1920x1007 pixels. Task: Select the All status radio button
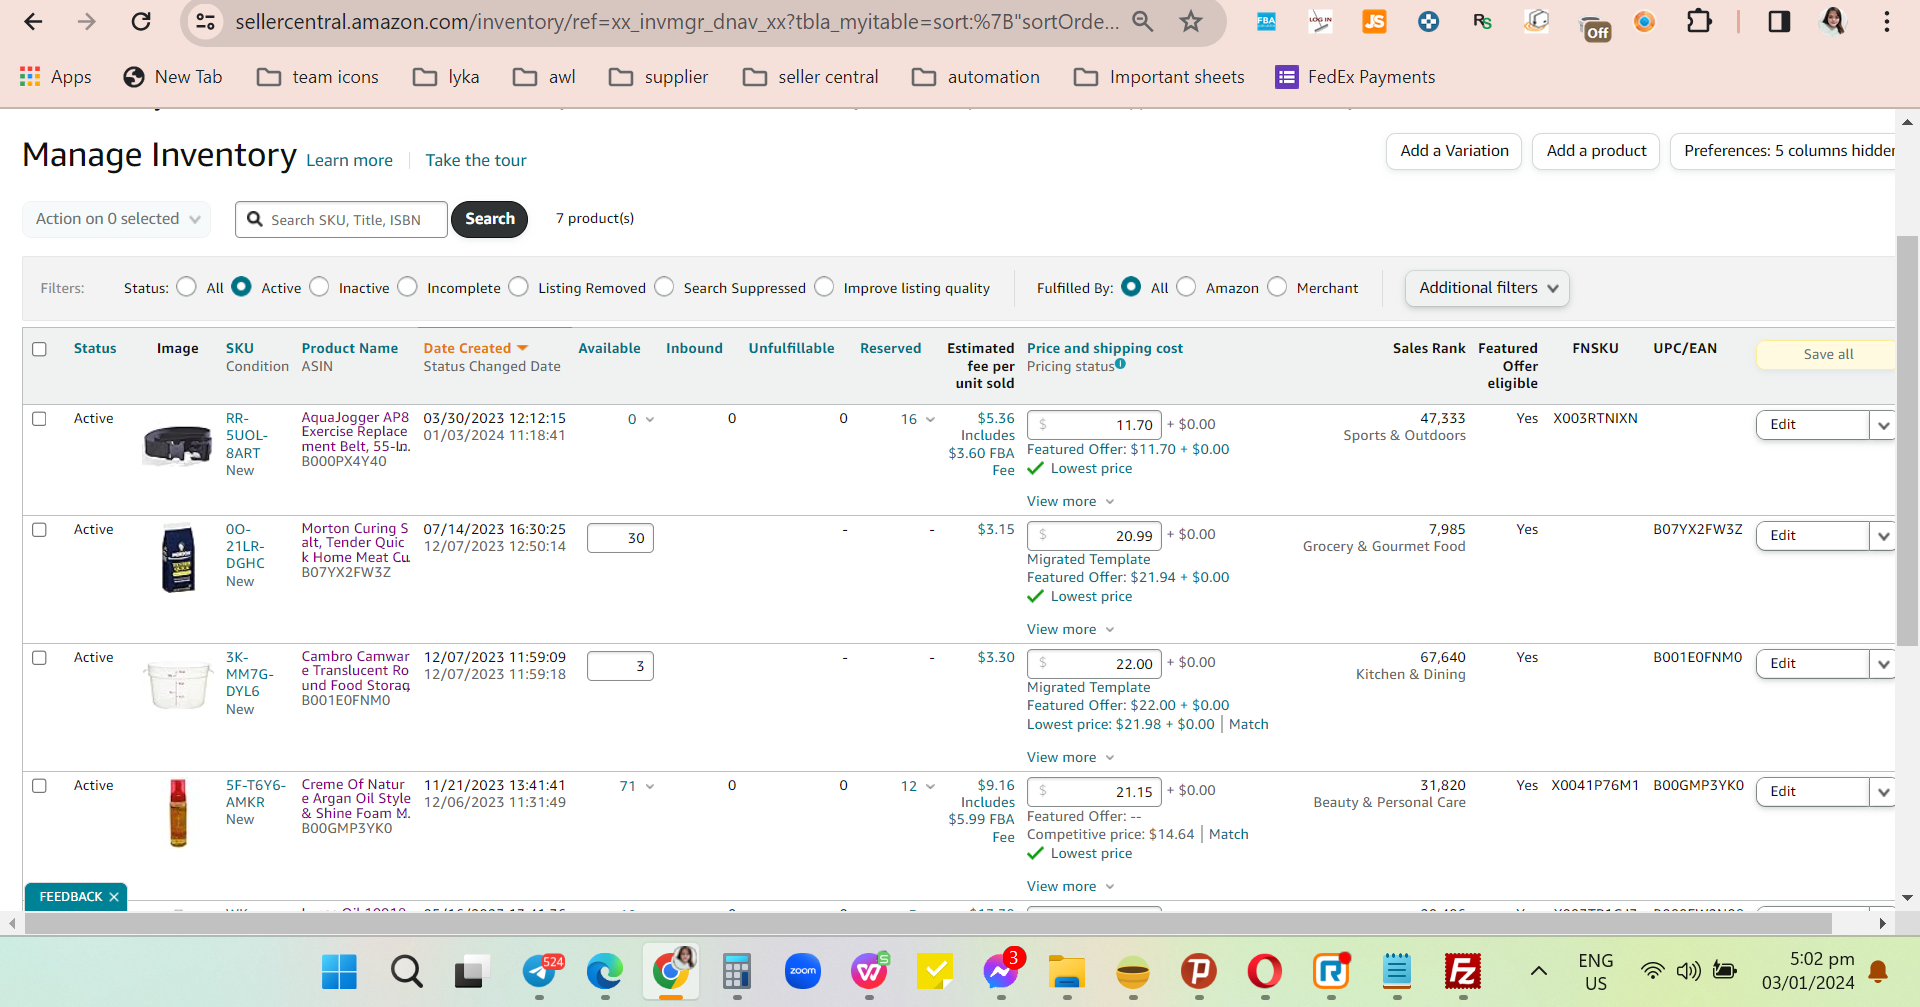coord(186,287)
